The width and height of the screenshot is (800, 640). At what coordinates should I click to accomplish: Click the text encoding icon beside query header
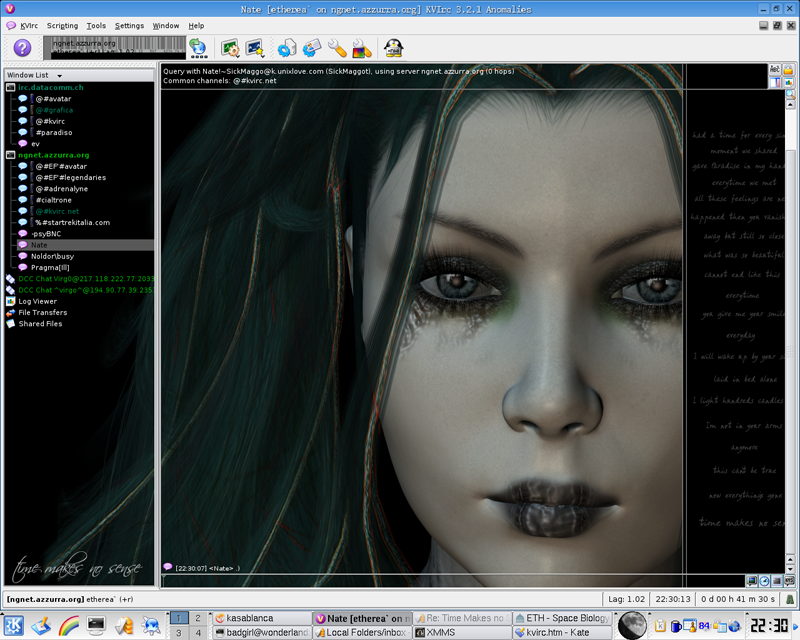[x=774, y=69]
